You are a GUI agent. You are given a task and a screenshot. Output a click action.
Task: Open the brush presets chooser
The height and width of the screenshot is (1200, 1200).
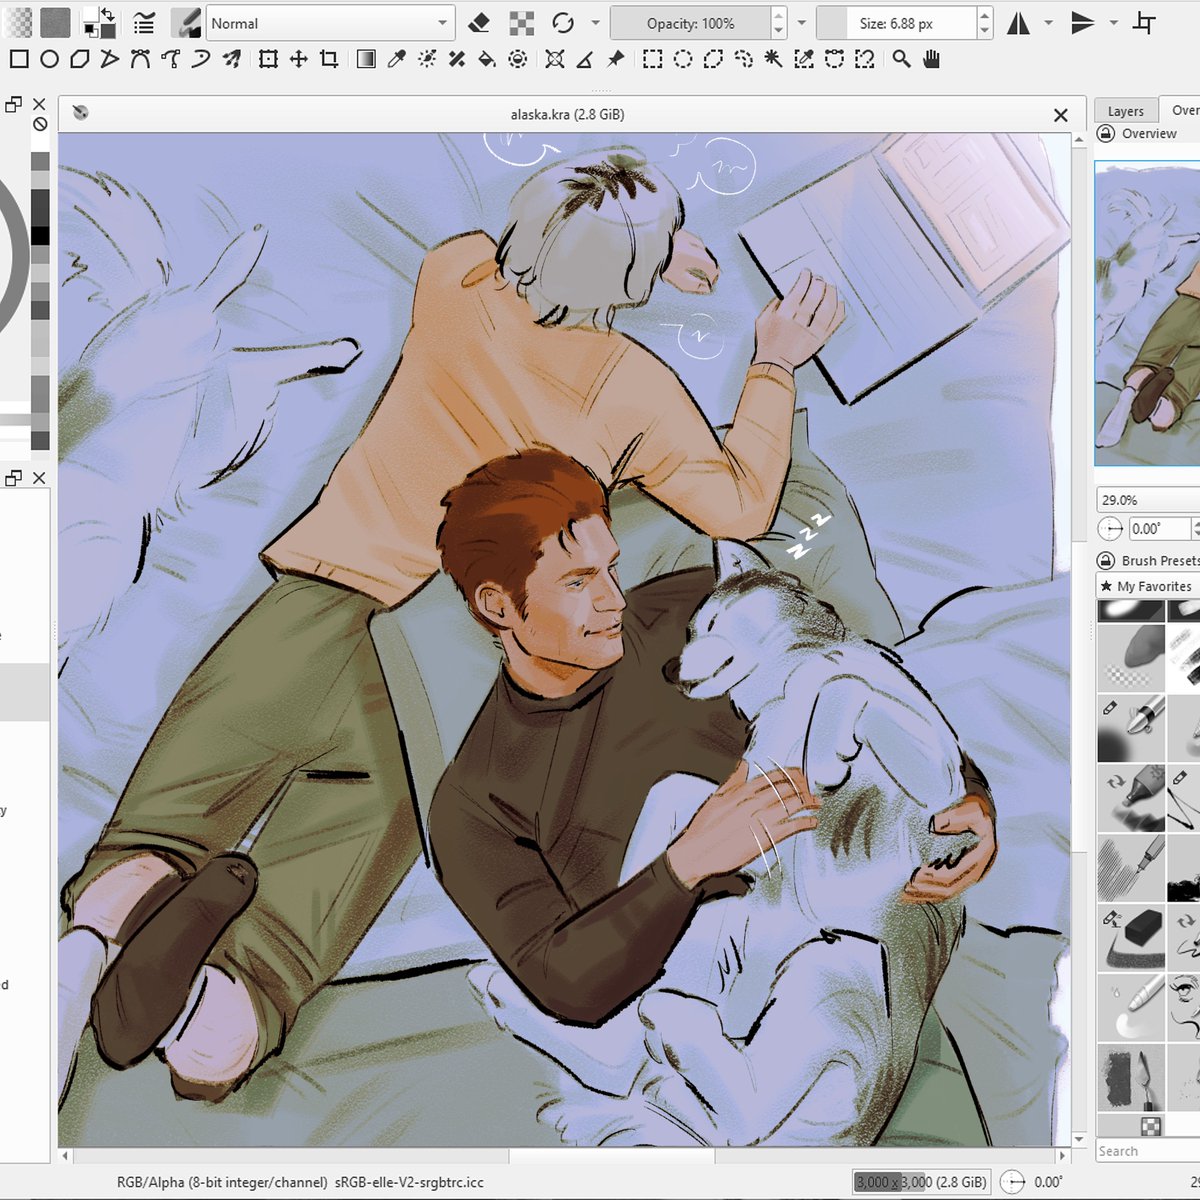(186, 23)
